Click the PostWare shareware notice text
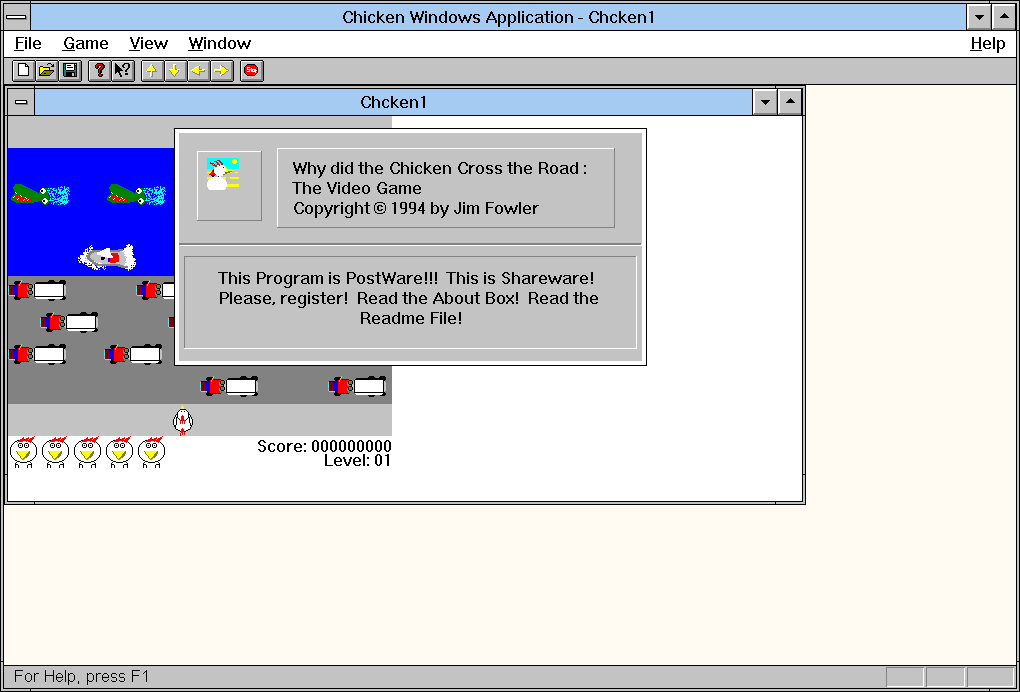Image resolution: width=1020 pixels, height=692 pixels. pyautogui.click(x=409, y=298)
